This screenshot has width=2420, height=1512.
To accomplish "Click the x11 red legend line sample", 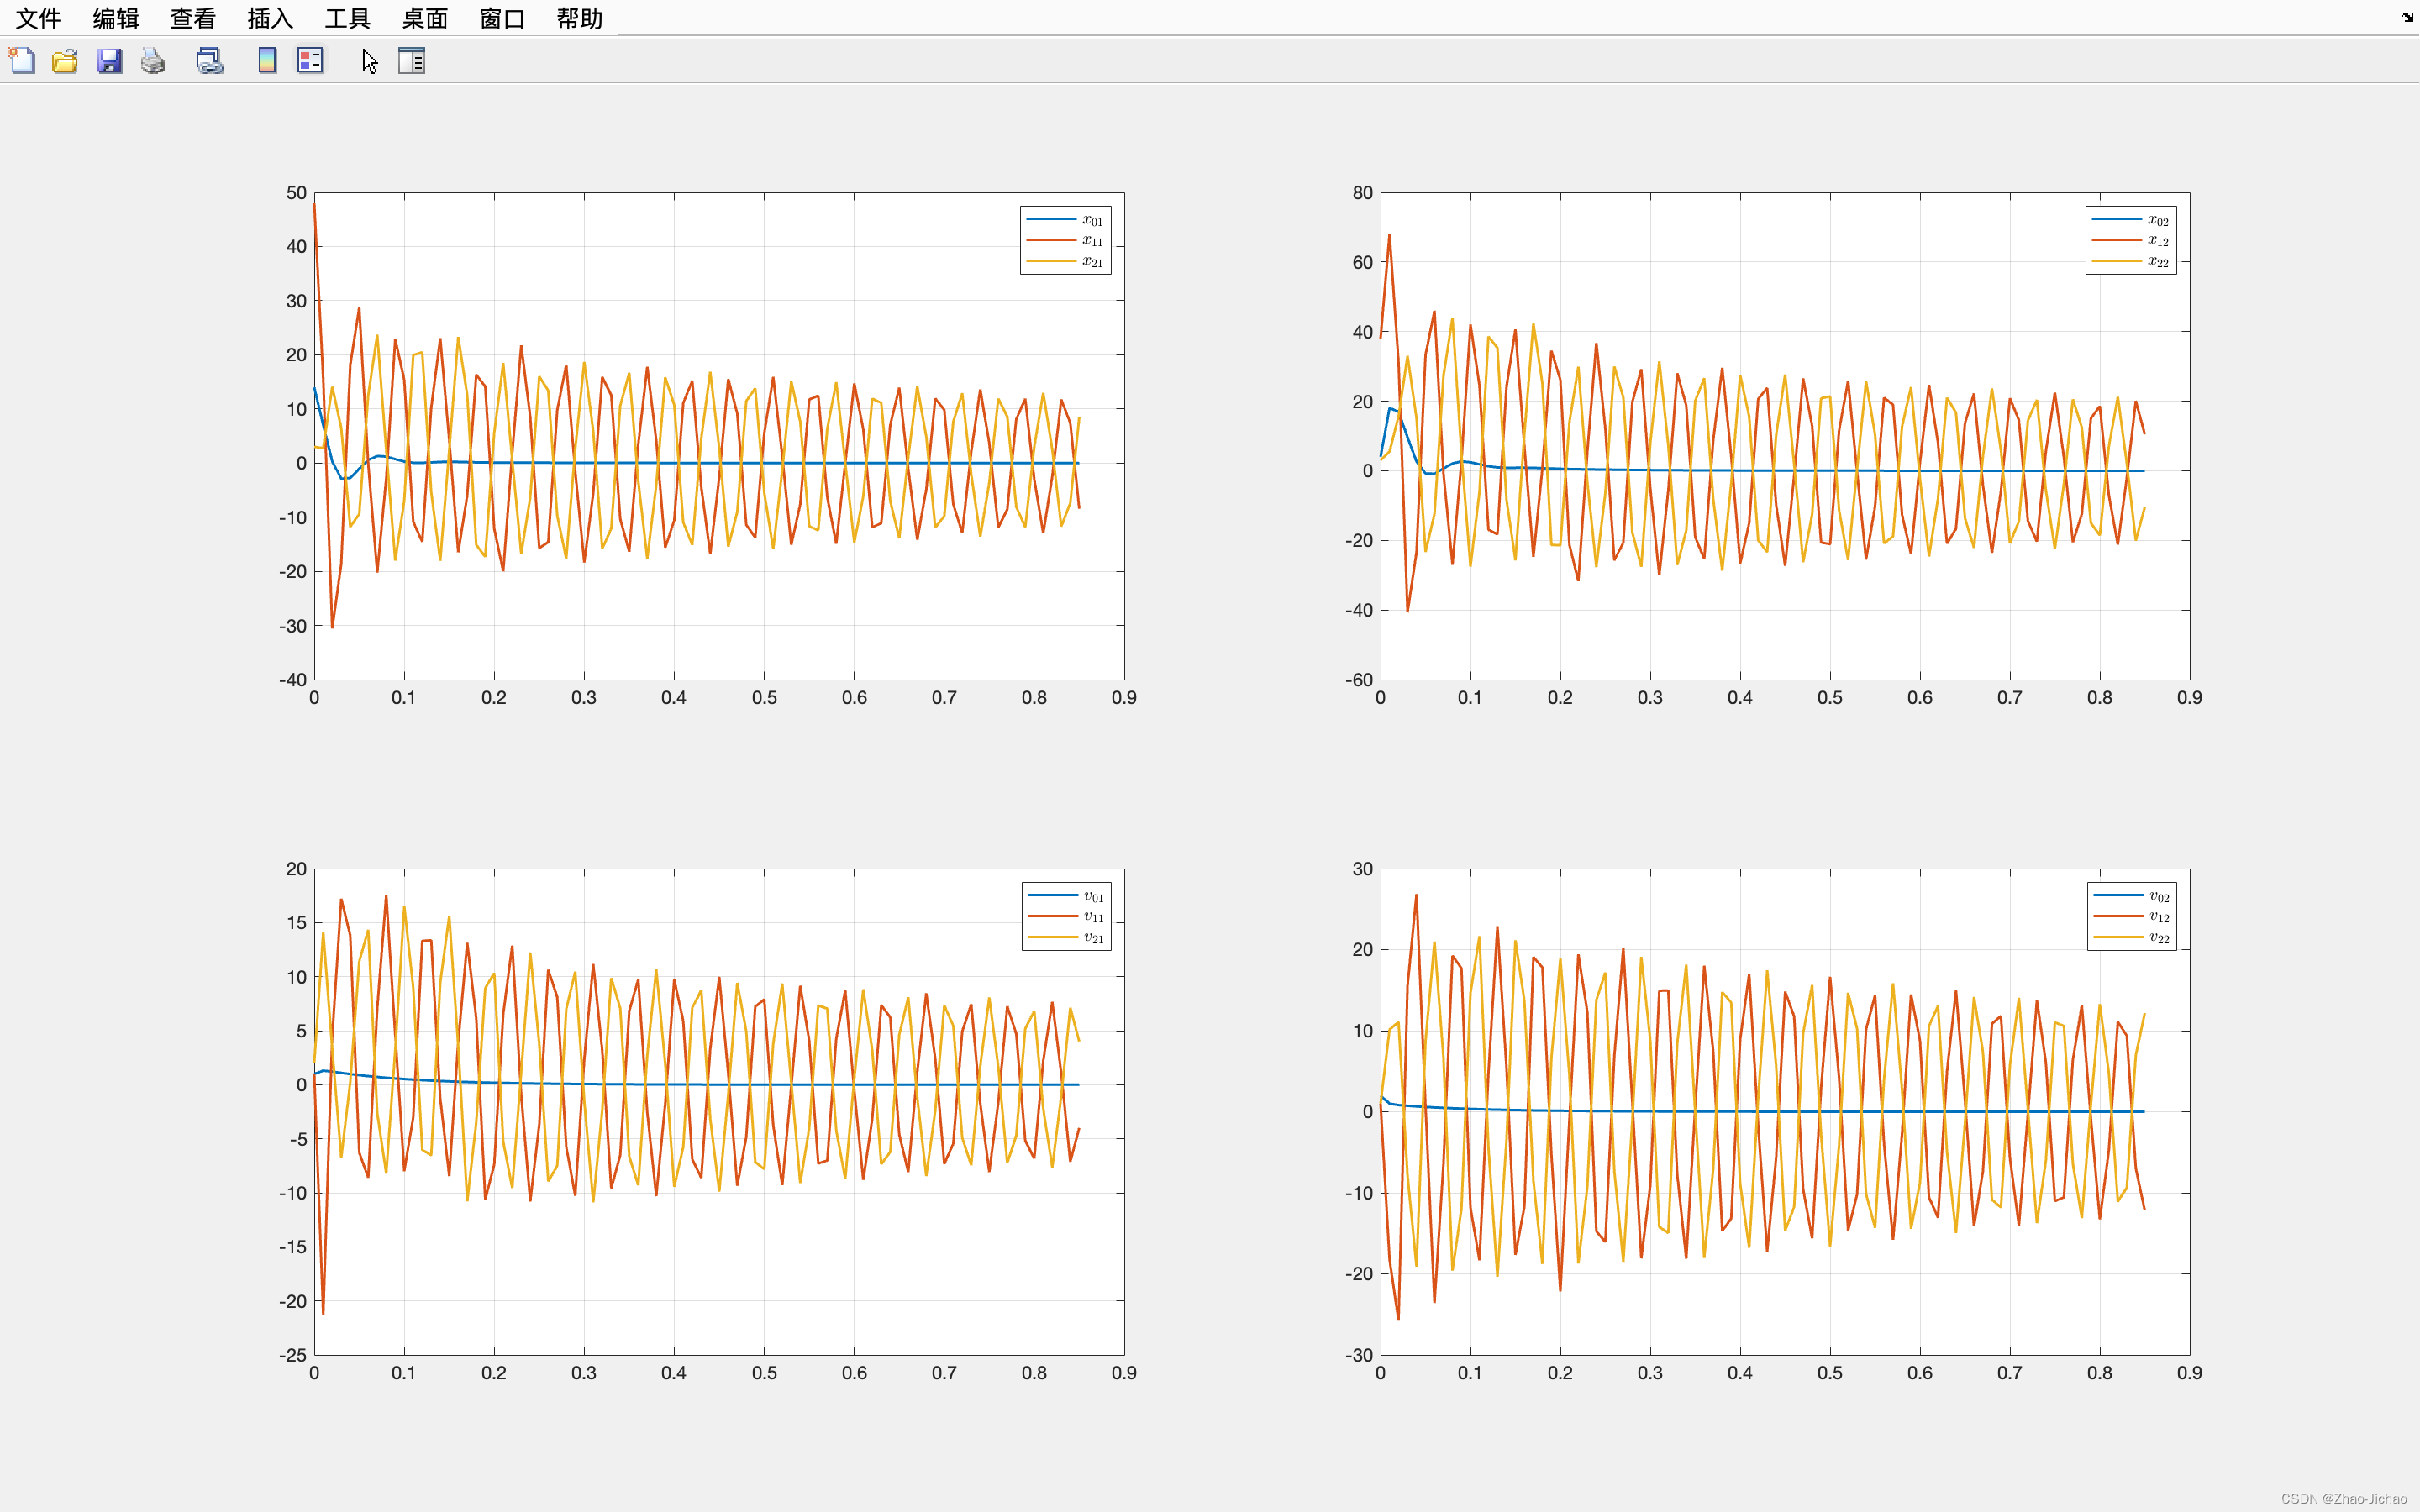I will click(1050, 240).
